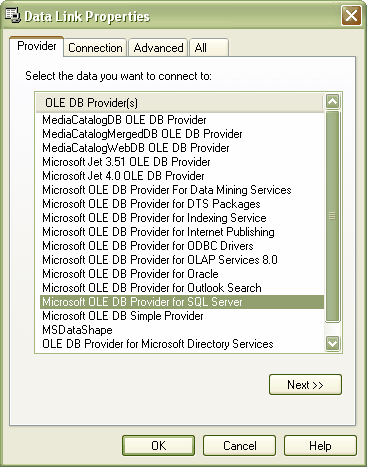Select MediaCatalogDB OLE DB Provider

182,120
